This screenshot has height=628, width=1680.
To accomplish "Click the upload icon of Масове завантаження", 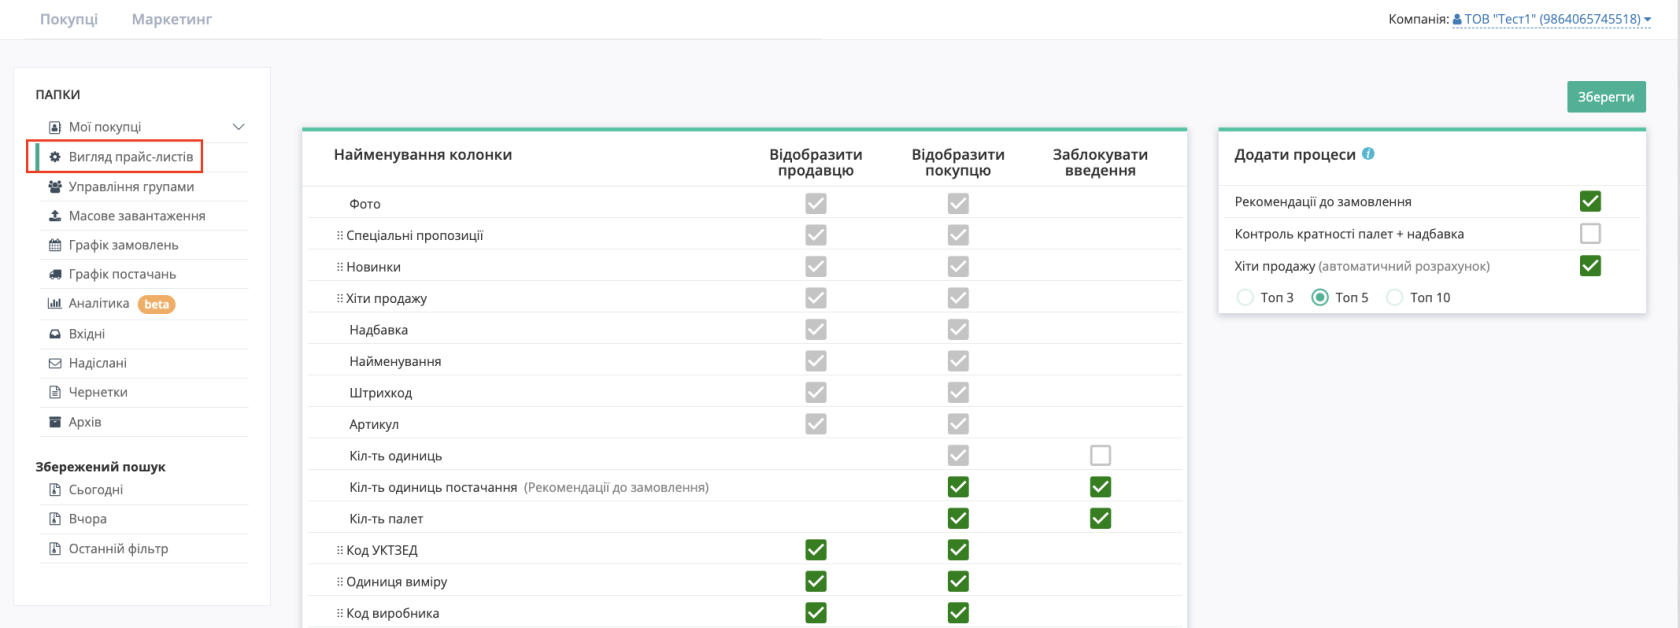I will click(x=55, y=216).
